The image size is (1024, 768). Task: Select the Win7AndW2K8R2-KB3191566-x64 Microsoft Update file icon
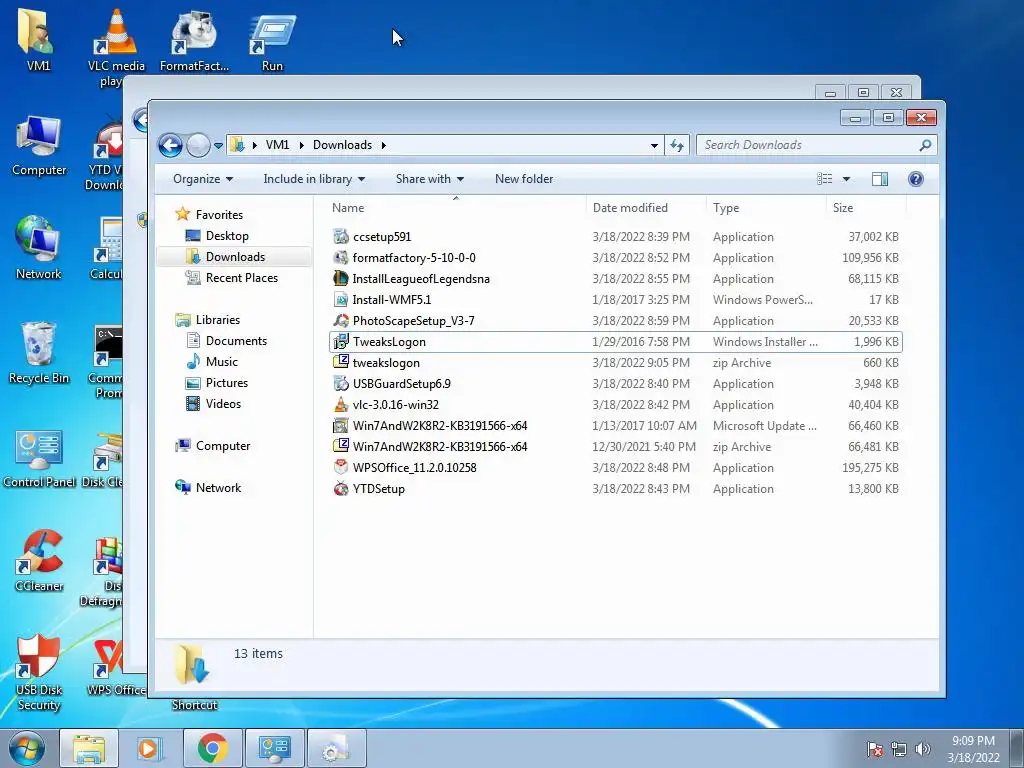(x=341, y=425)
